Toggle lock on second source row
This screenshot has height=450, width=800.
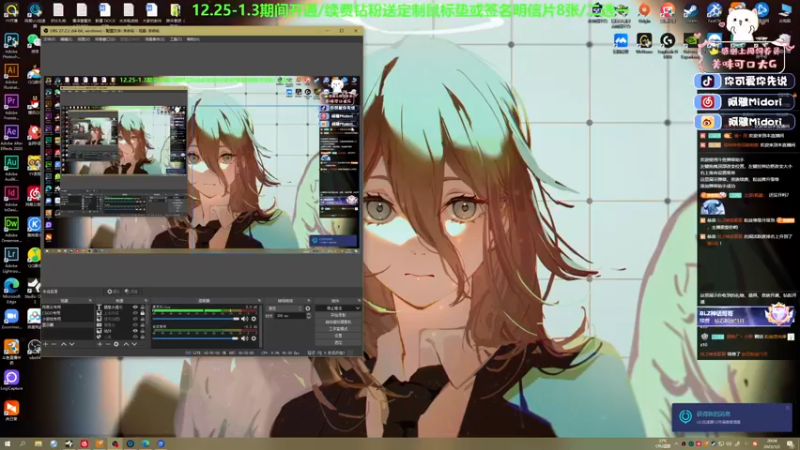pyautogui.click(x=142, y=313)
